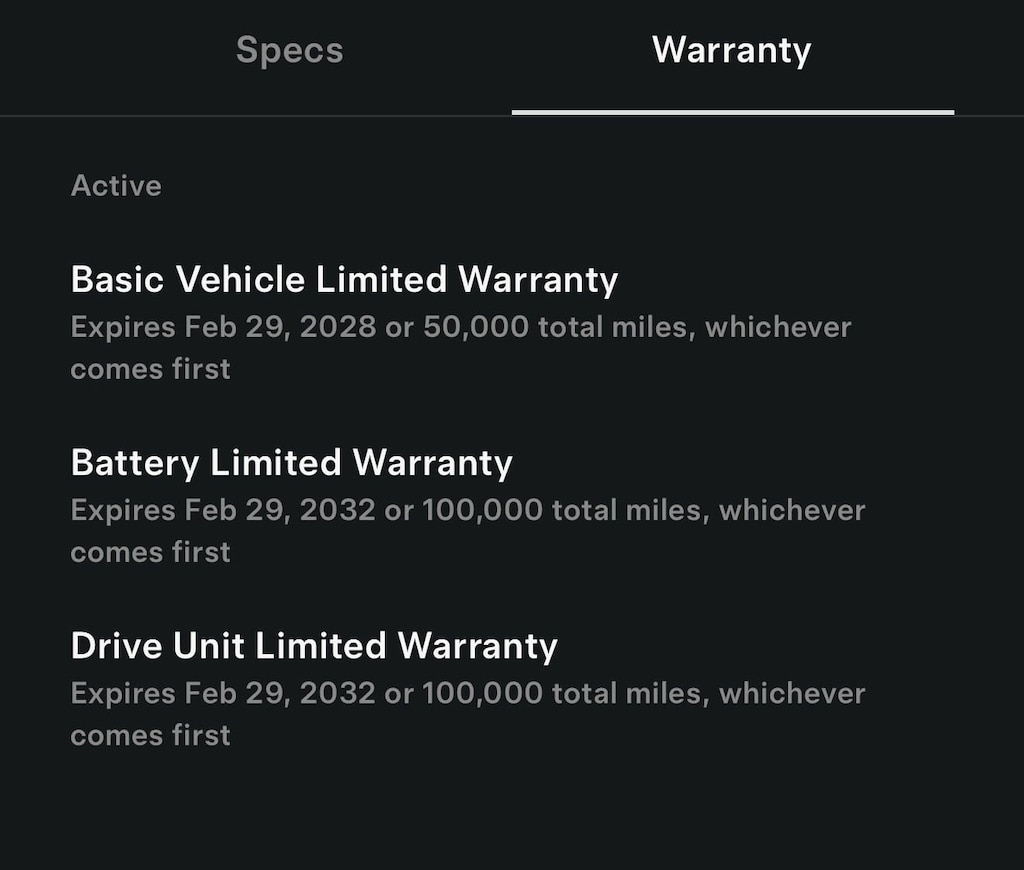The image size is (1024, 870).
Task: Click "whichever" in Drive Unit warranty description
Action: [x=792, y=694]
